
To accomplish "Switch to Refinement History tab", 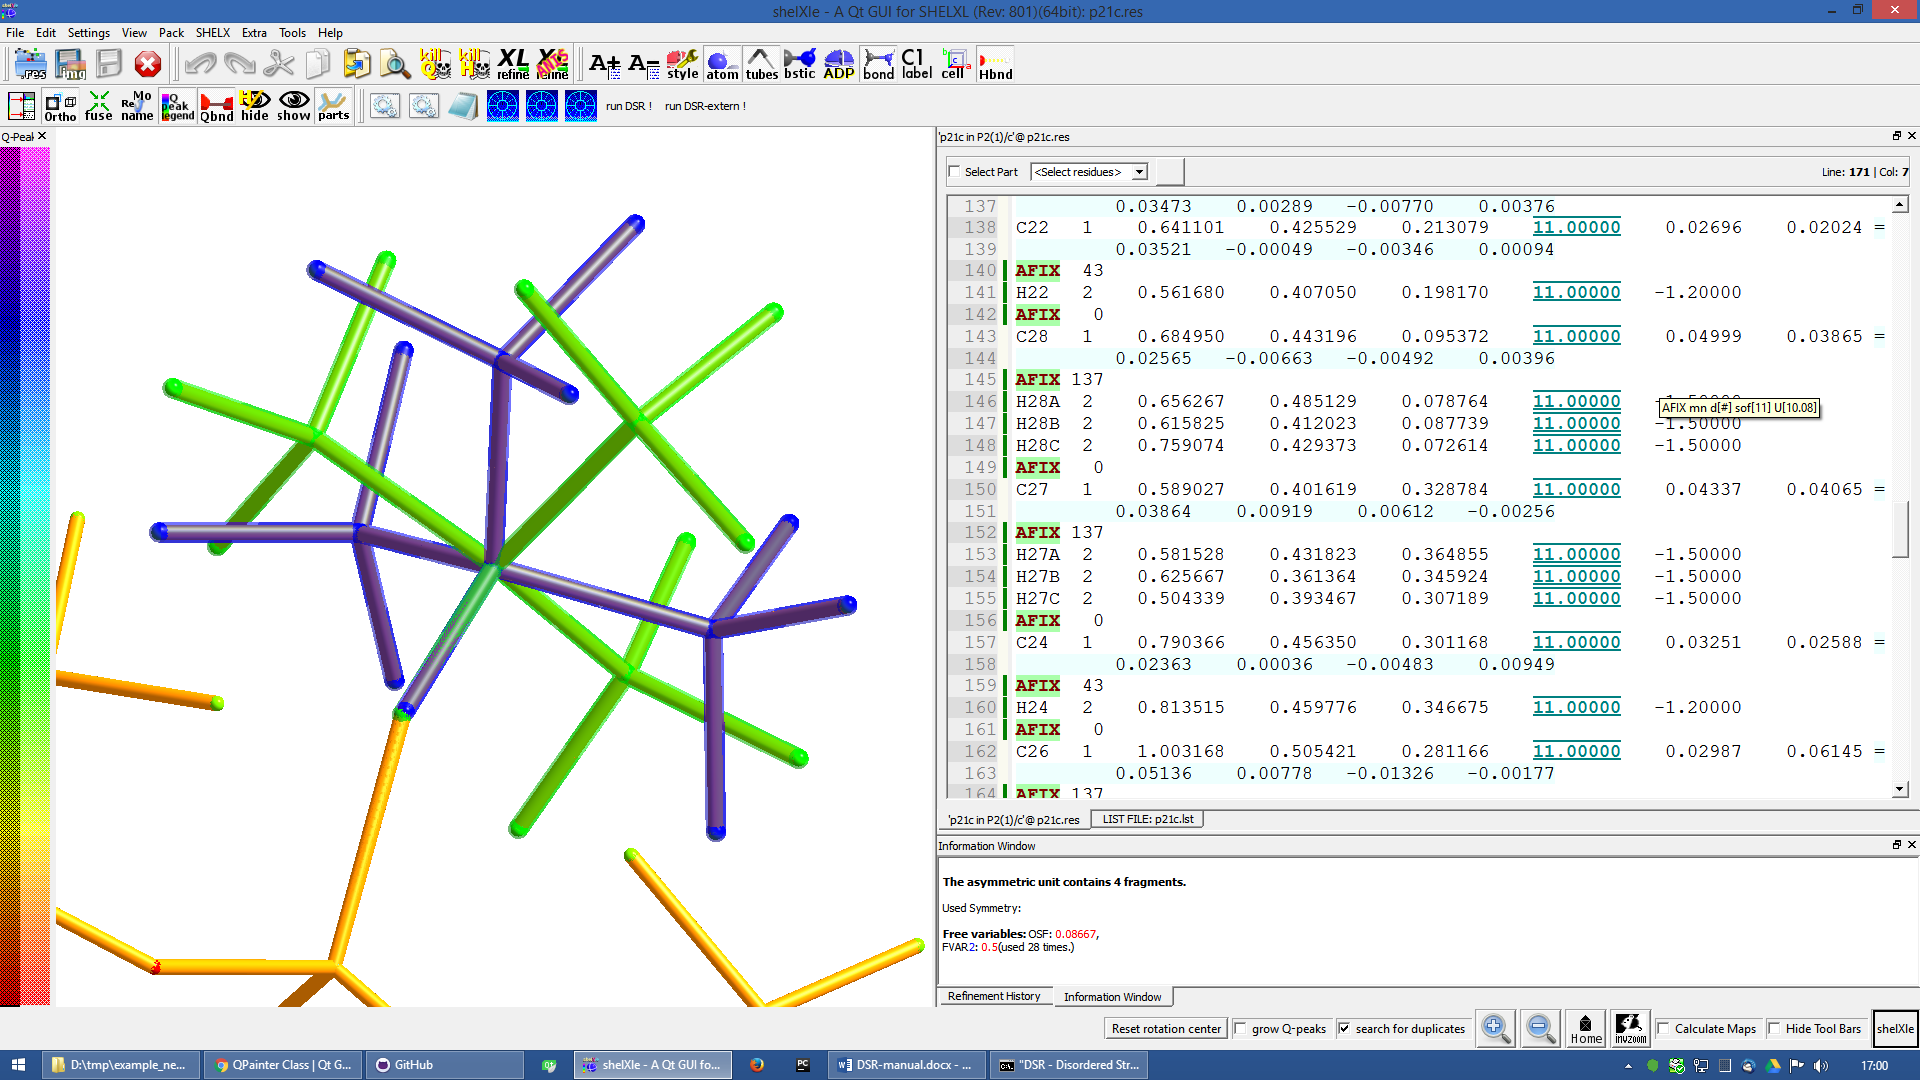I will click(993, 997).
